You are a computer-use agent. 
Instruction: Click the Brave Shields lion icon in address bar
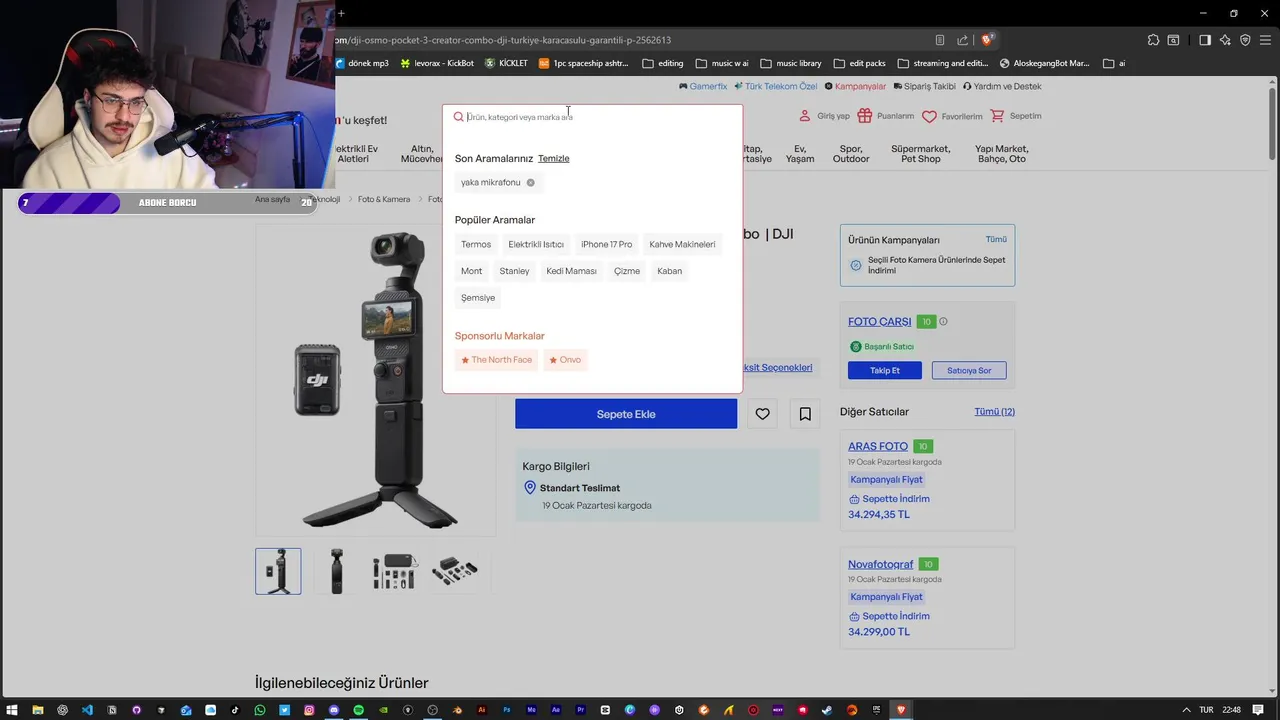click(x=987, y=40)
